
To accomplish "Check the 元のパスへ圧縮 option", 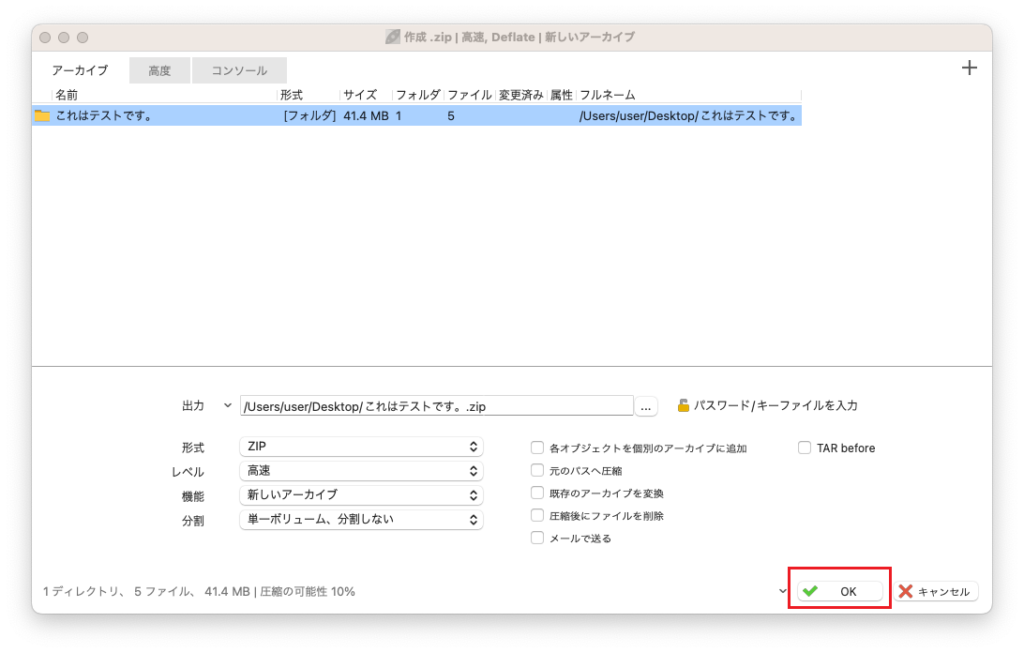I will [537, 470].
